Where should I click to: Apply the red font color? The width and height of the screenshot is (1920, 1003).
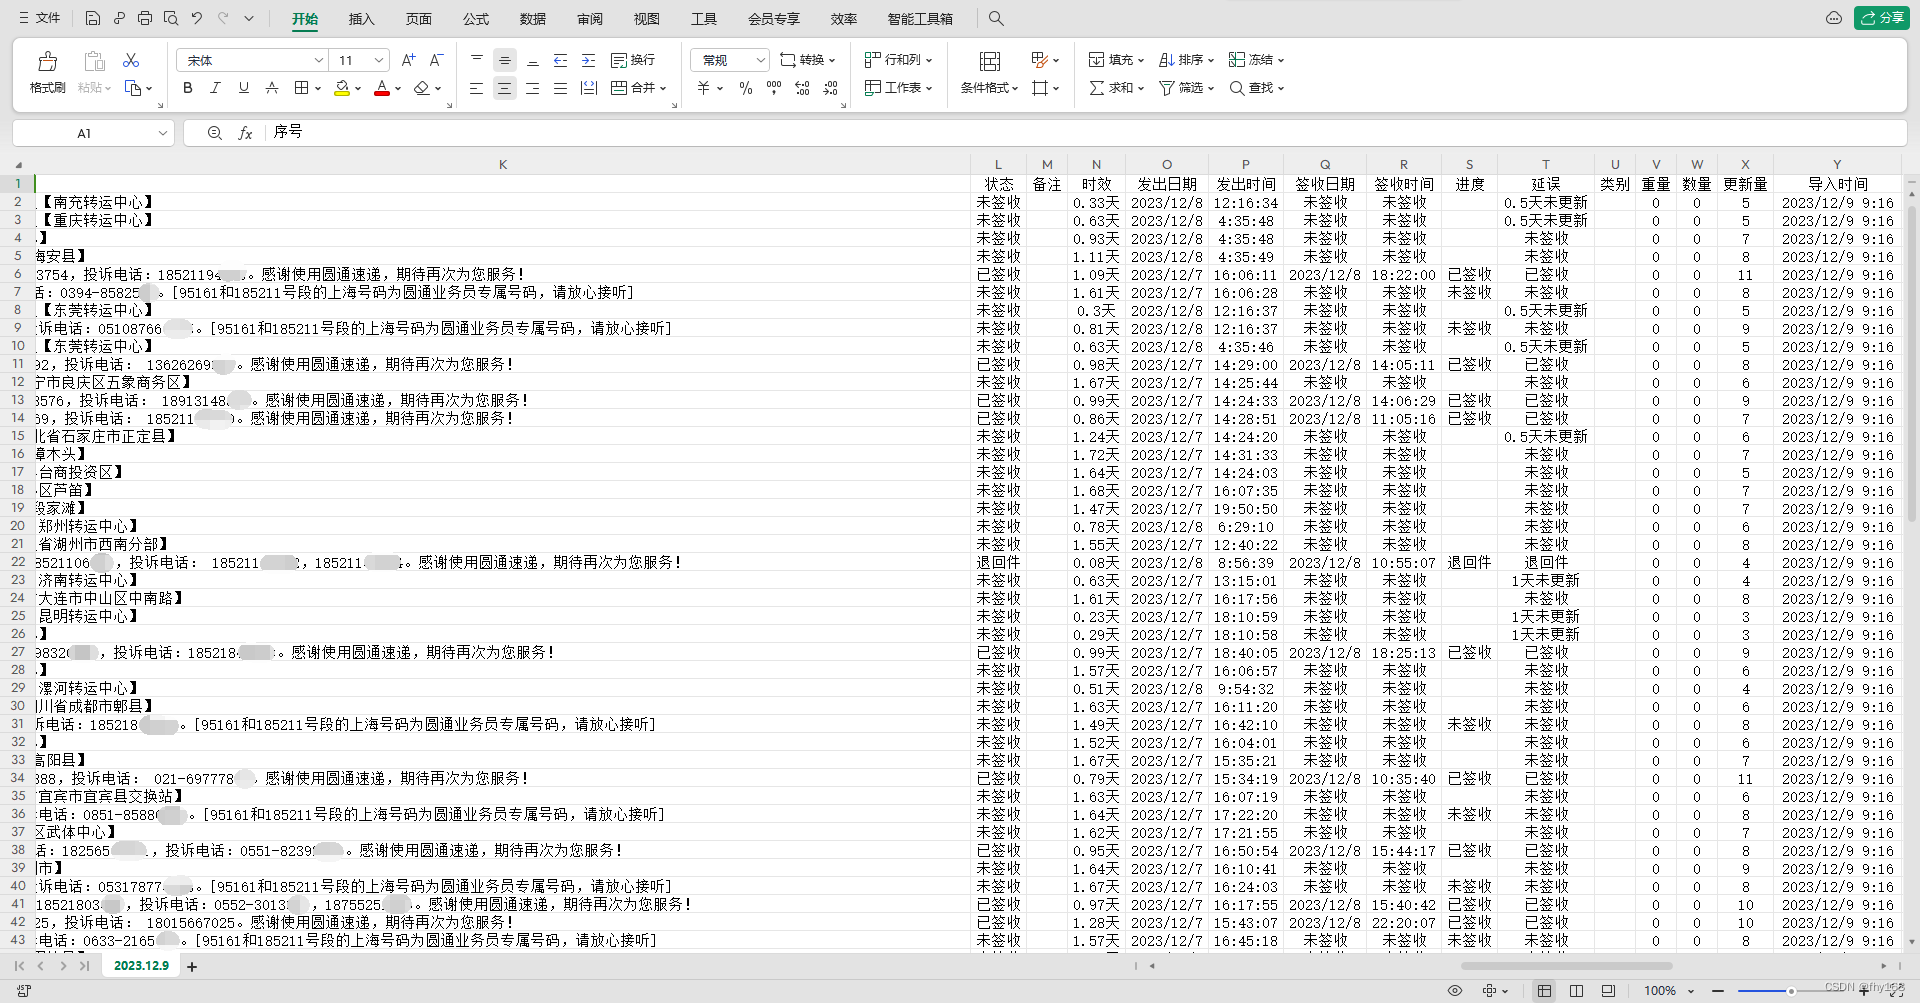381,88
